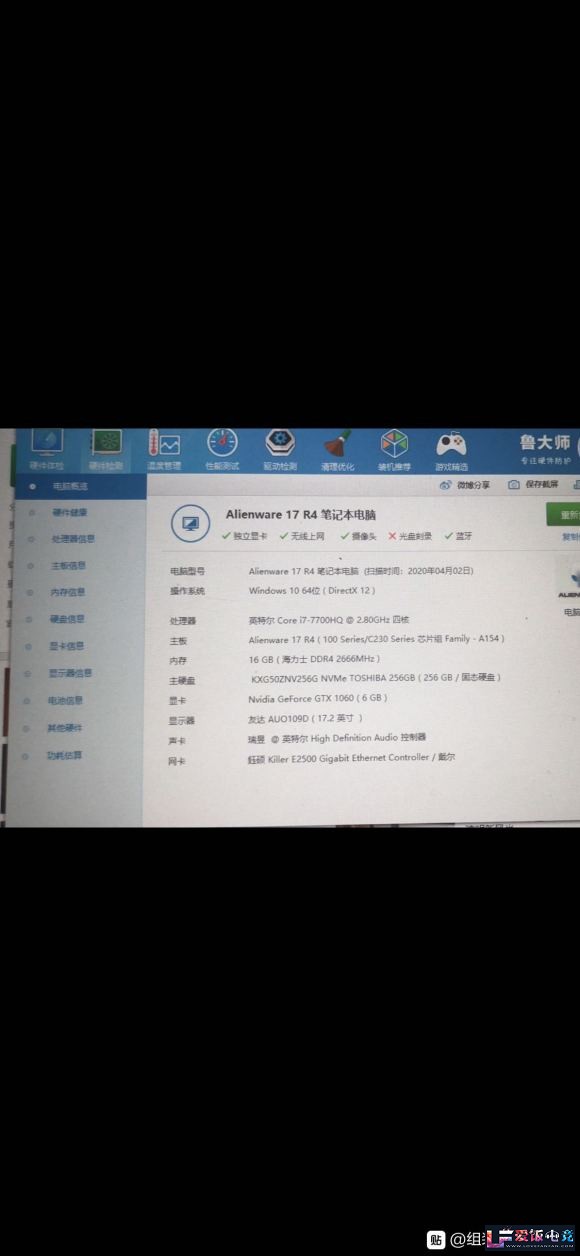Open 硬件健康 sidebar entry

pyautogui.click(x=70, y=512)
